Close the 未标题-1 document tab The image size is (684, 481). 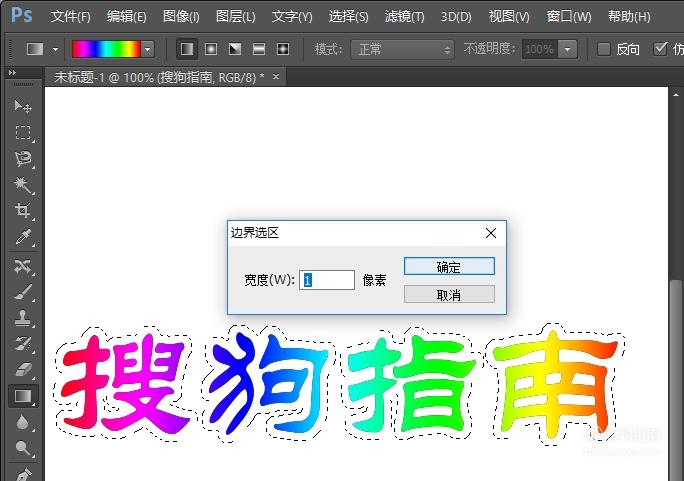click(276, 77)
